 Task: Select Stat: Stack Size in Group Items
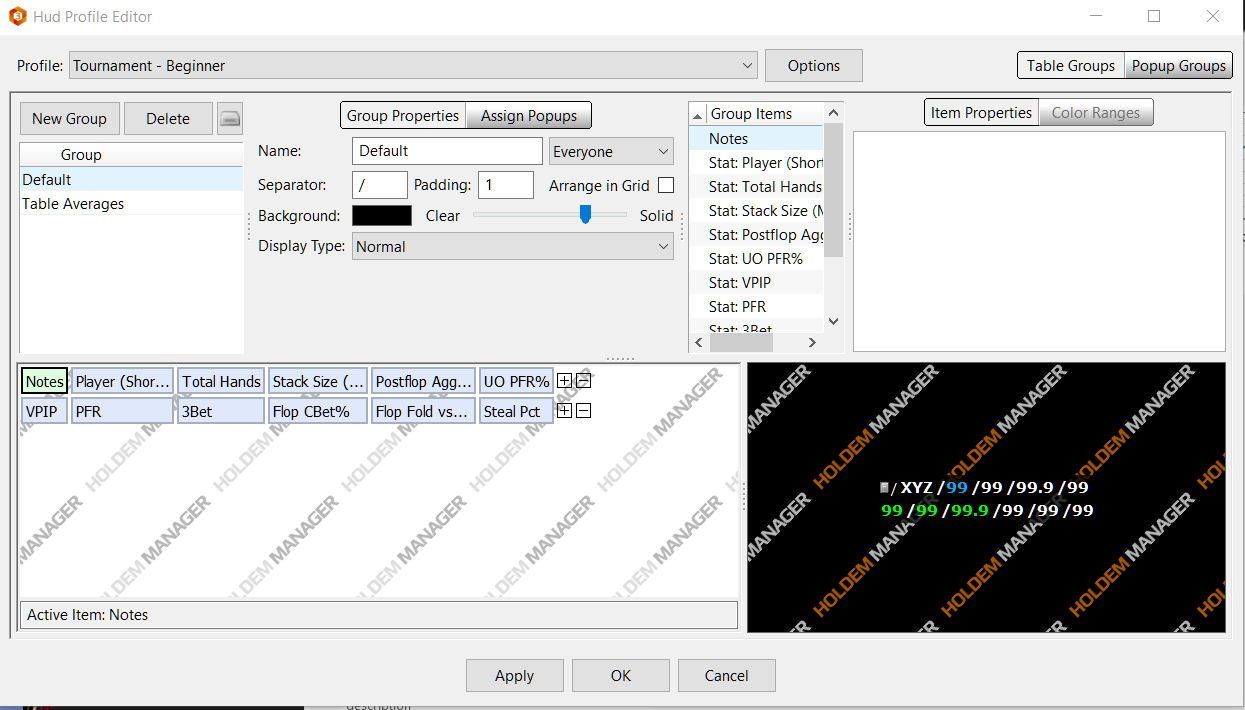[757, 211]
